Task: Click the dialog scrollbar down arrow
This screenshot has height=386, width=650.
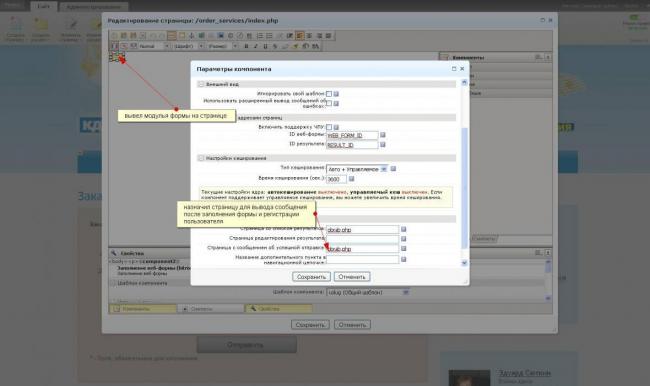Action: point(464,263)
